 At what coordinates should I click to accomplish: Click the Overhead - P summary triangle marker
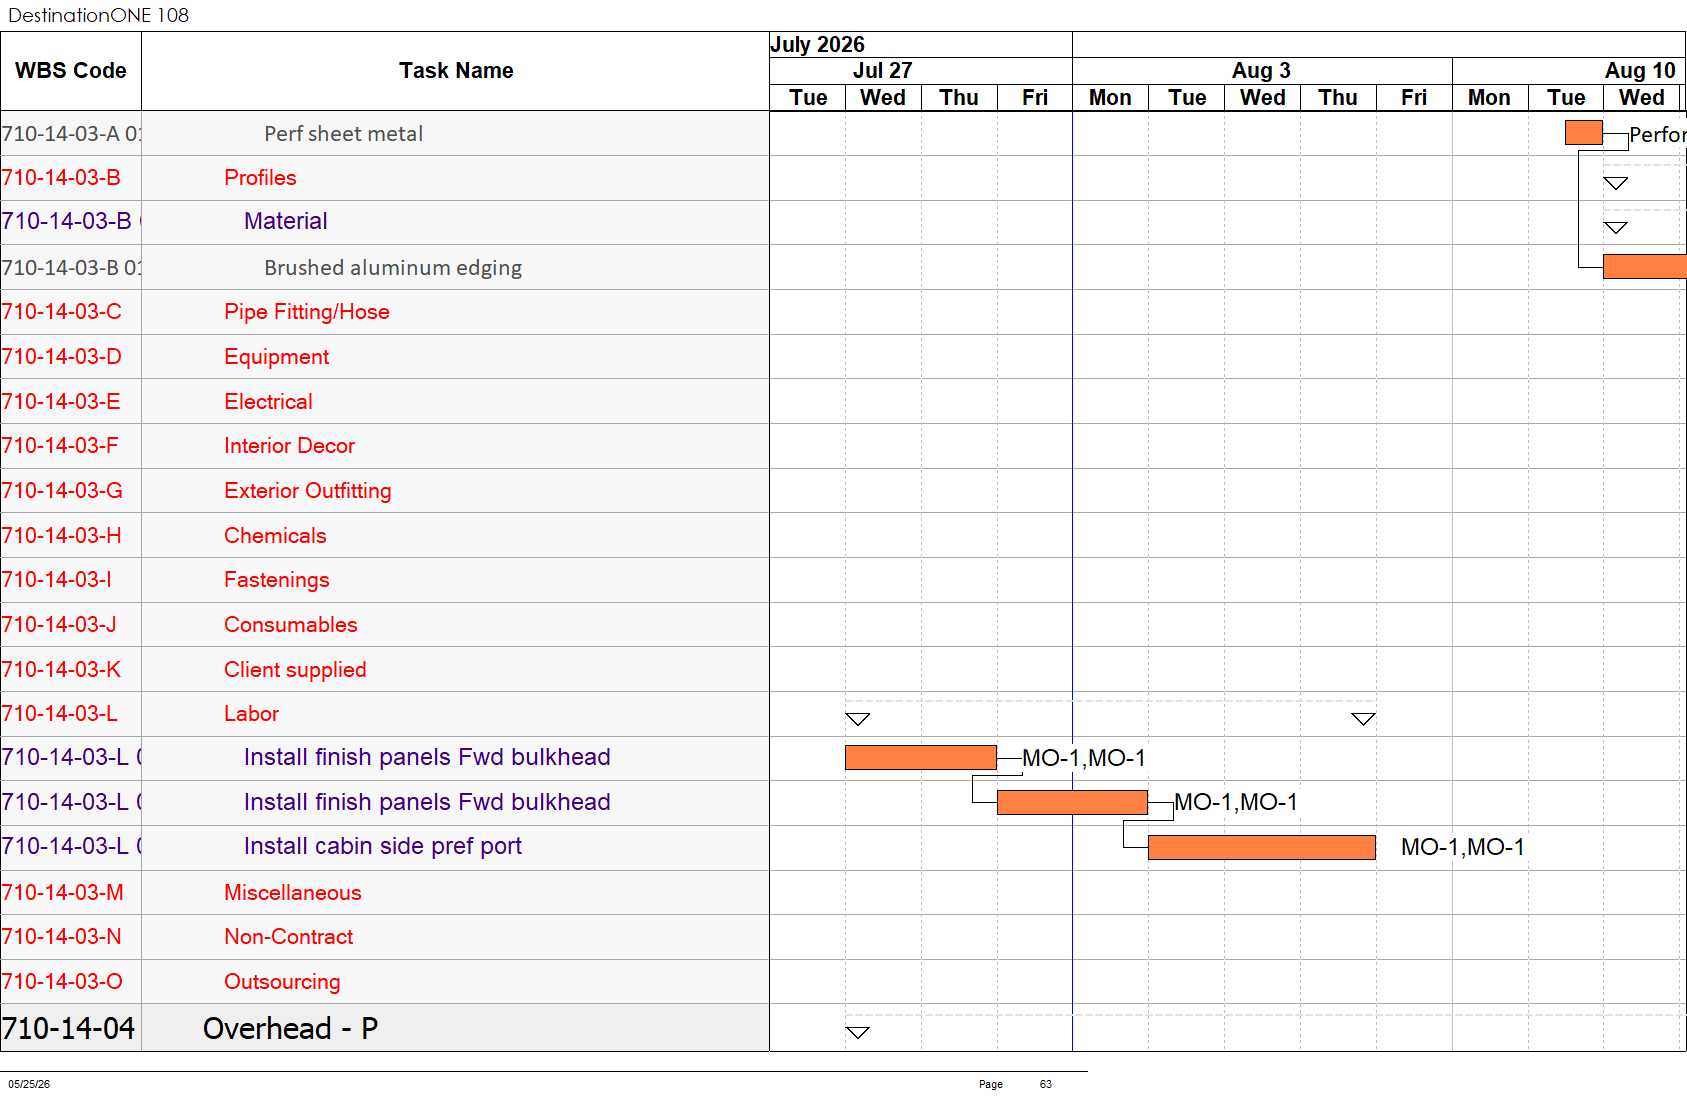858,1033
